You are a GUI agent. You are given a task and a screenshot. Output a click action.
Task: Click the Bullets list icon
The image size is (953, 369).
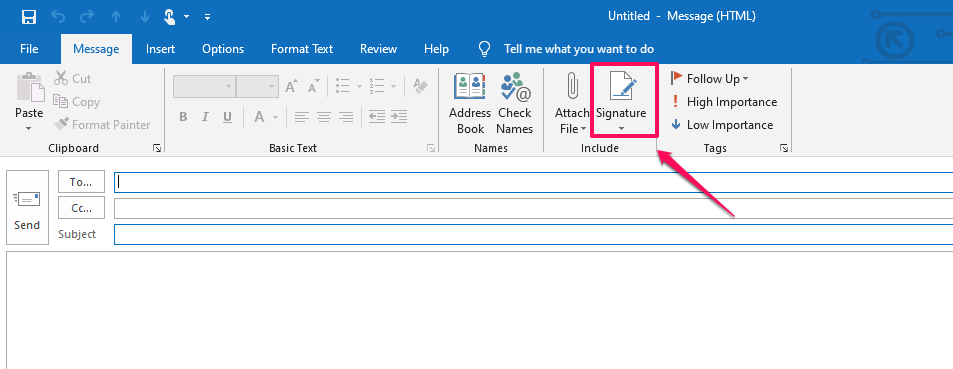(x=343, y=86)
